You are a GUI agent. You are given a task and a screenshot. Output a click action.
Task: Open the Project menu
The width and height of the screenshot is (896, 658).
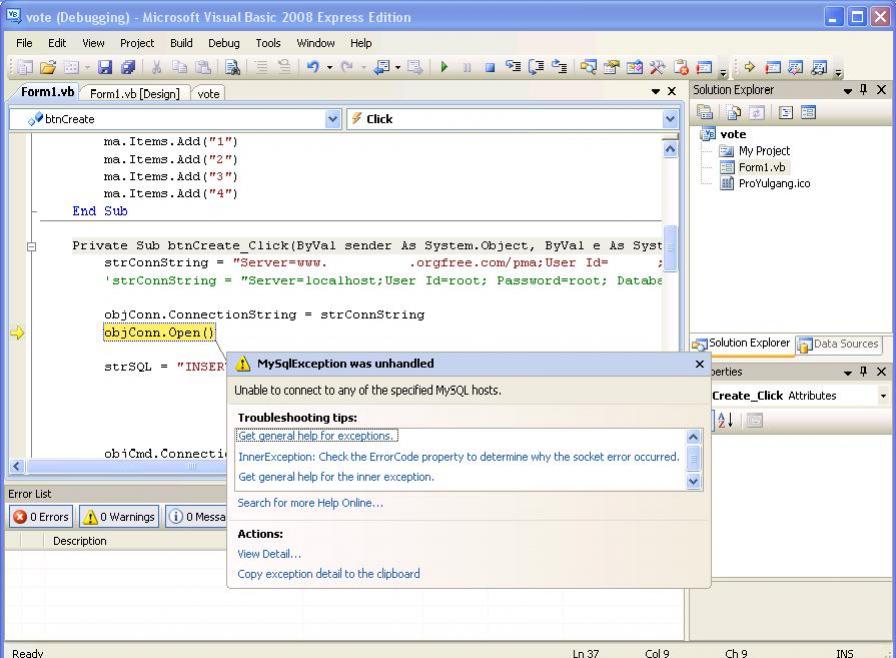pyautogui.click(x=137, y=43)
